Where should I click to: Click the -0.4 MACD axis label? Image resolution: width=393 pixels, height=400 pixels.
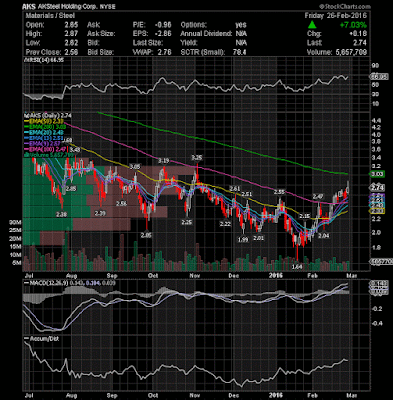pos(377,323)
